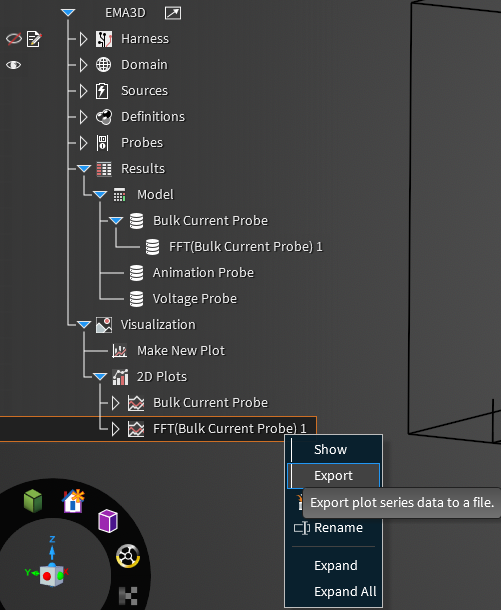Click the EMA3D pop-out arrow icon
The width and height of the screenshot is (501, 610).
pos(173,13)
